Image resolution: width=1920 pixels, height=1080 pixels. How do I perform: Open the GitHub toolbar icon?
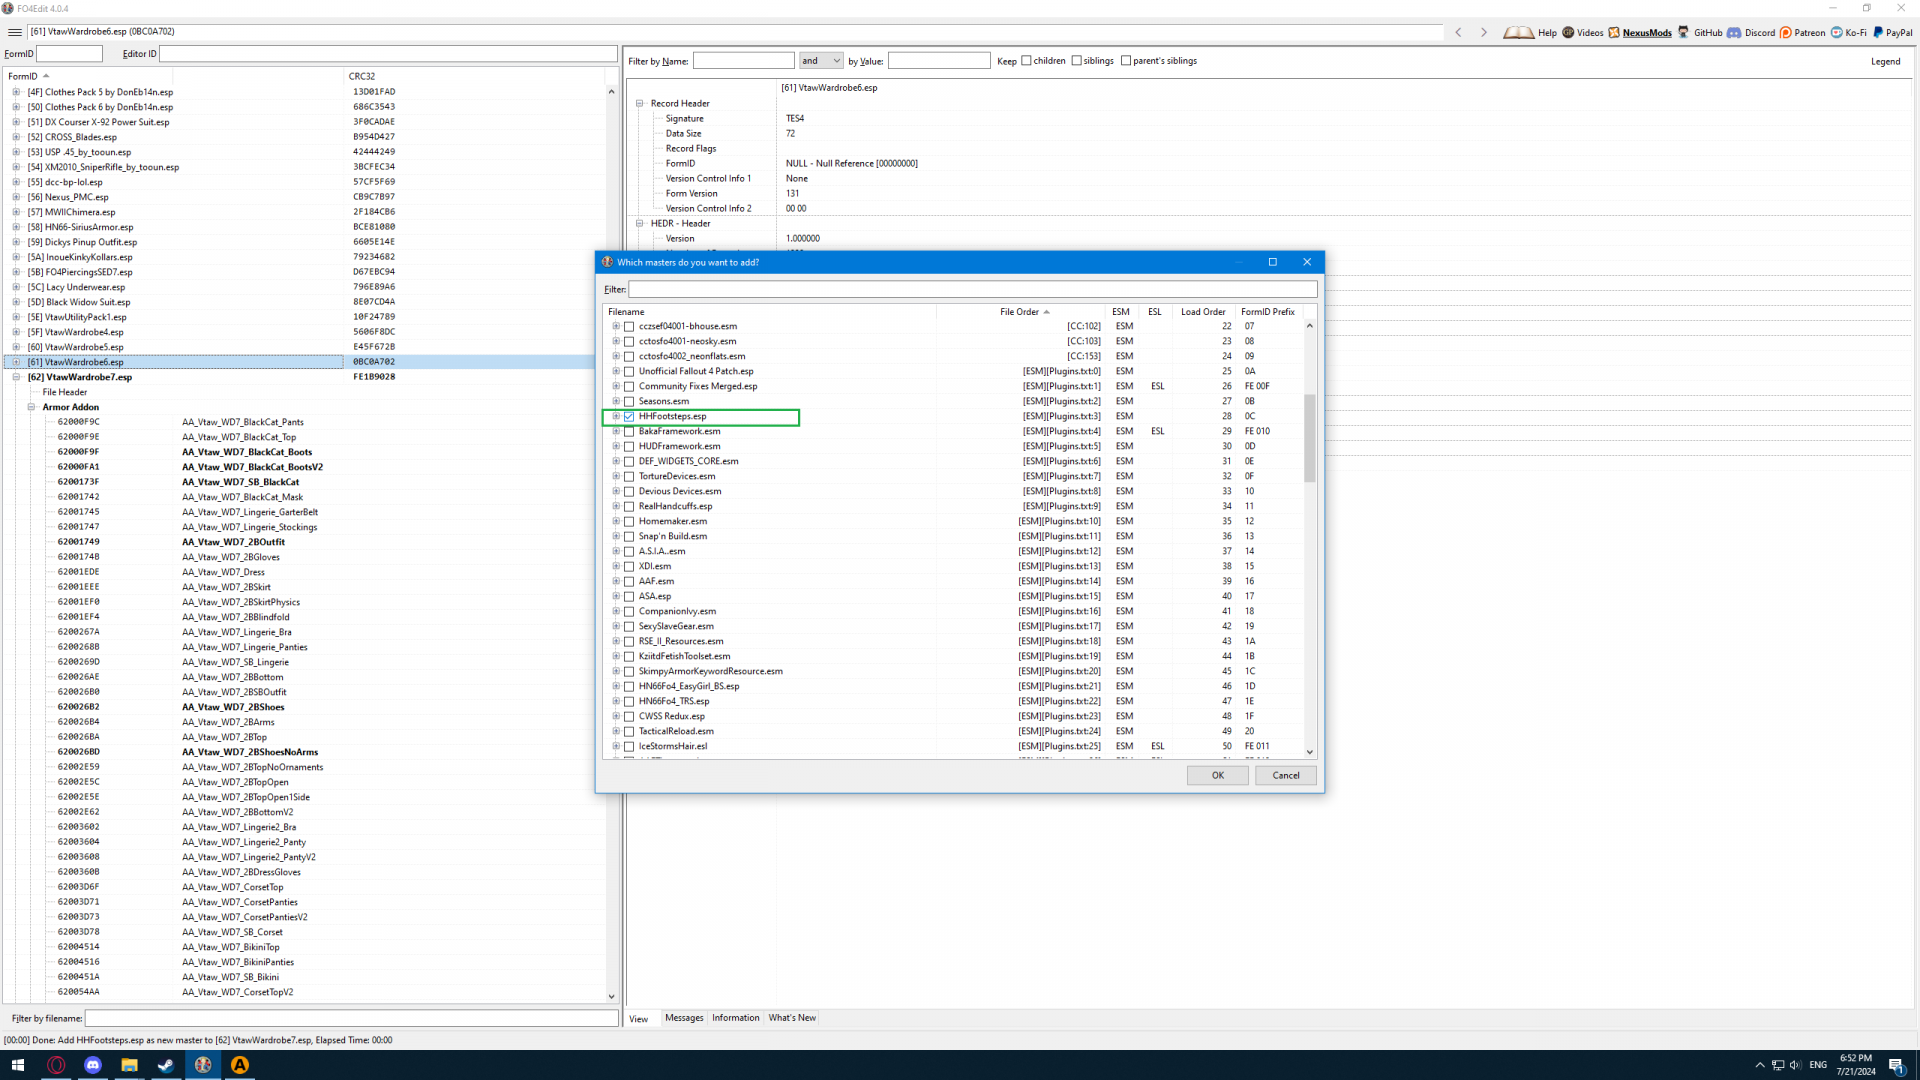coord(1684,33)
